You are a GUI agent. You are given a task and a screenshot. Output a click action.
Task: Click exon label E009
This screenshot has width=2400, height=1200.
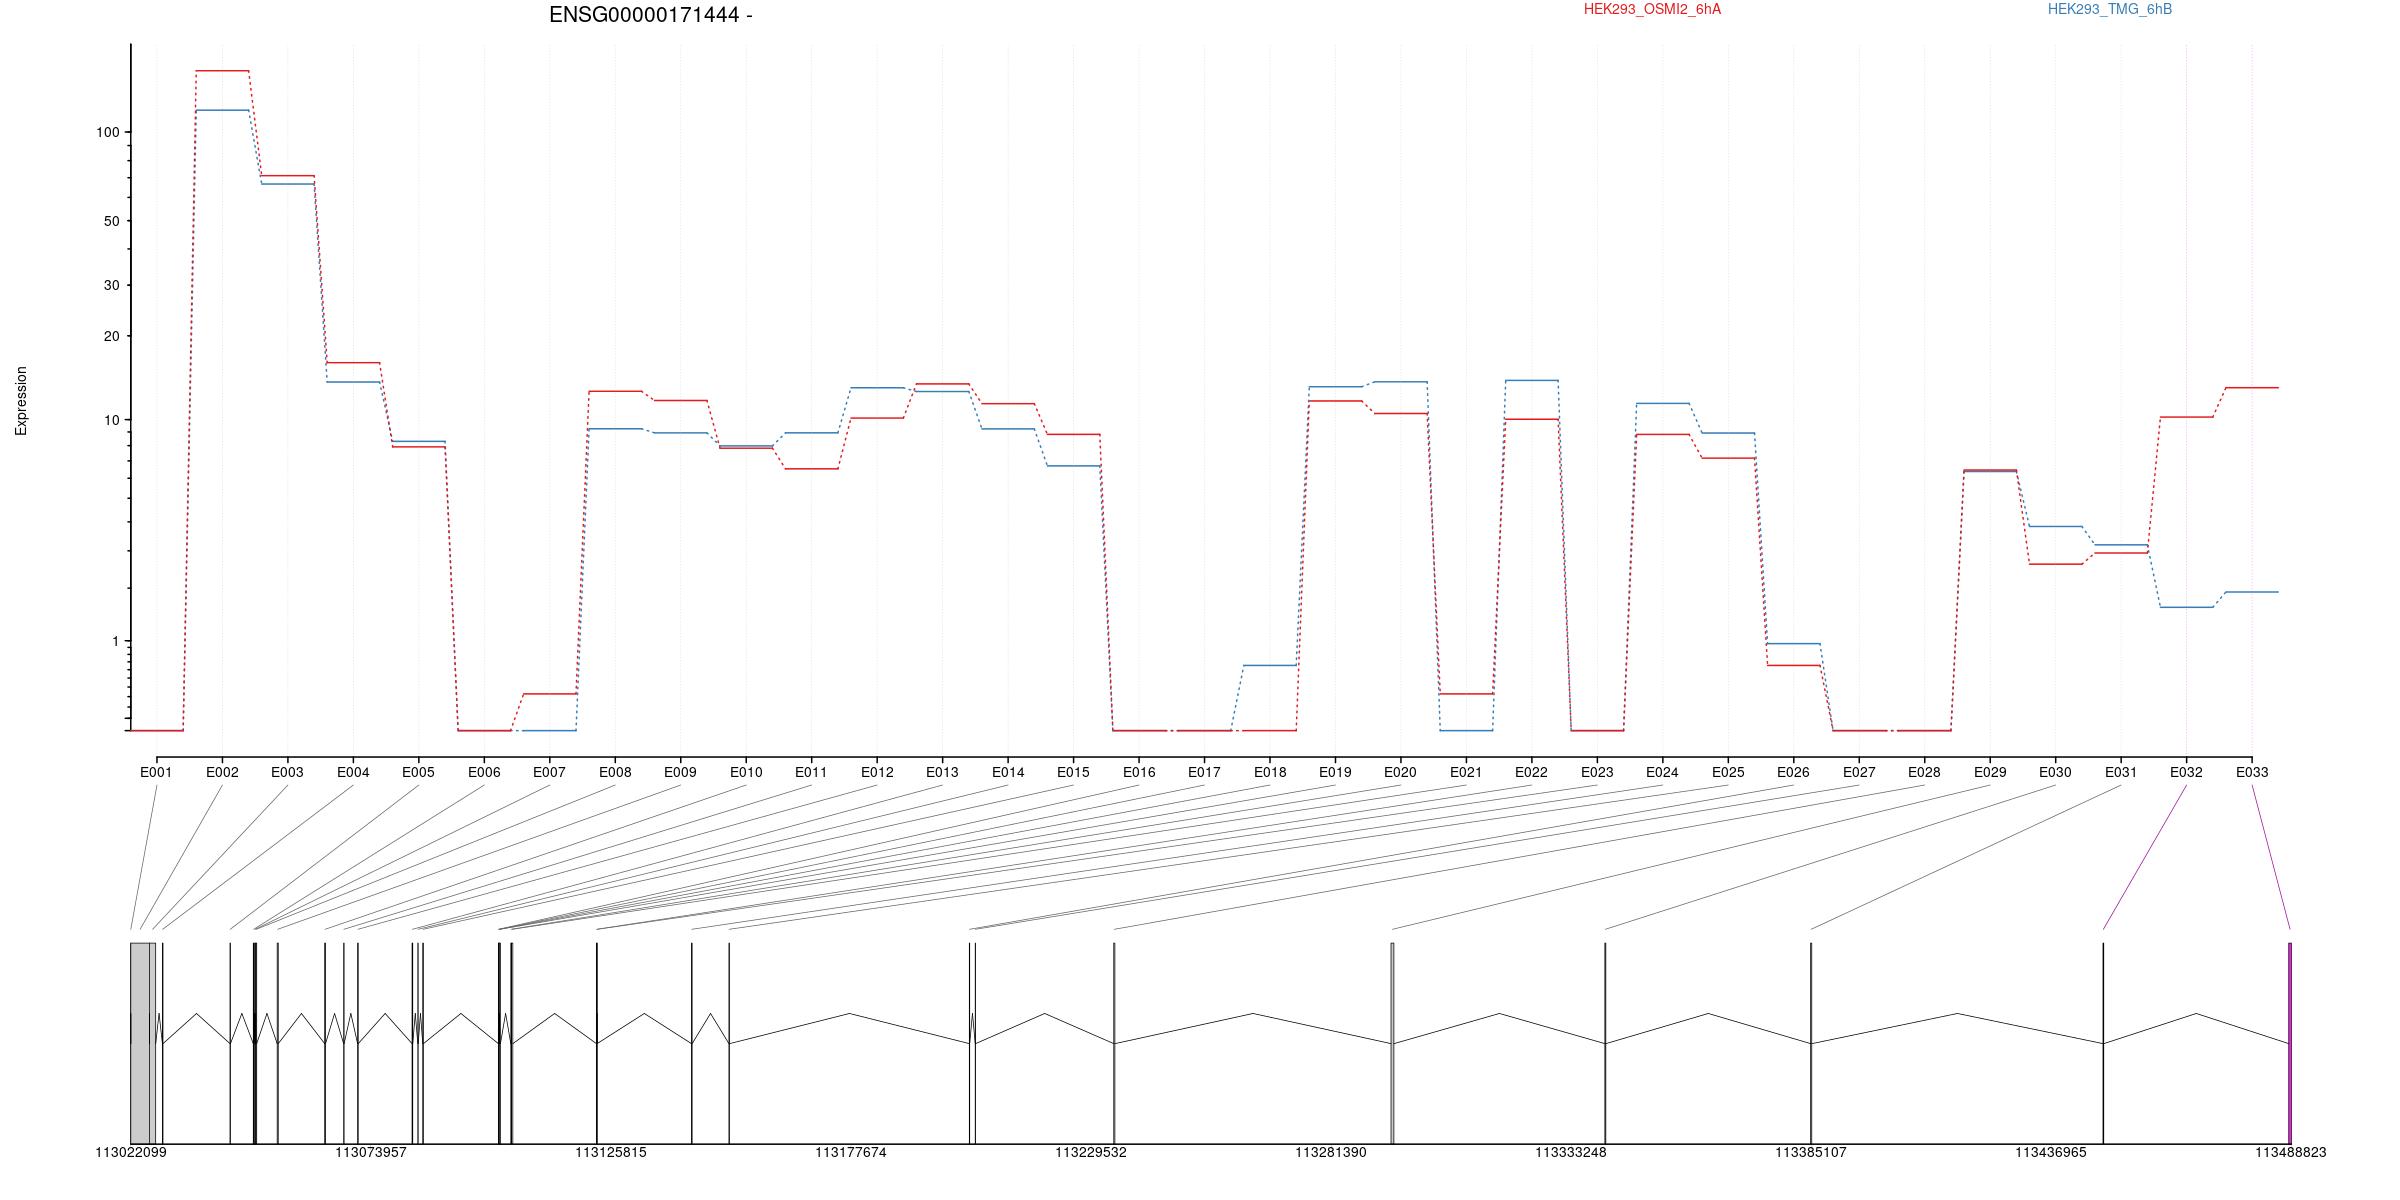click(x=680, y=772)
